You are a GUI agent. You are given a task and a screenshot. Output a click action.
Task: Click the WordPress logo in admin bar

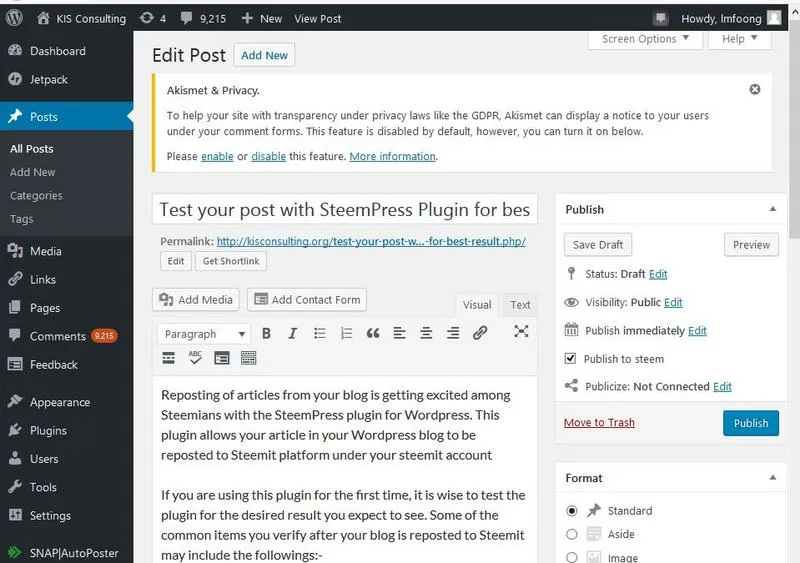click(14, 18)
